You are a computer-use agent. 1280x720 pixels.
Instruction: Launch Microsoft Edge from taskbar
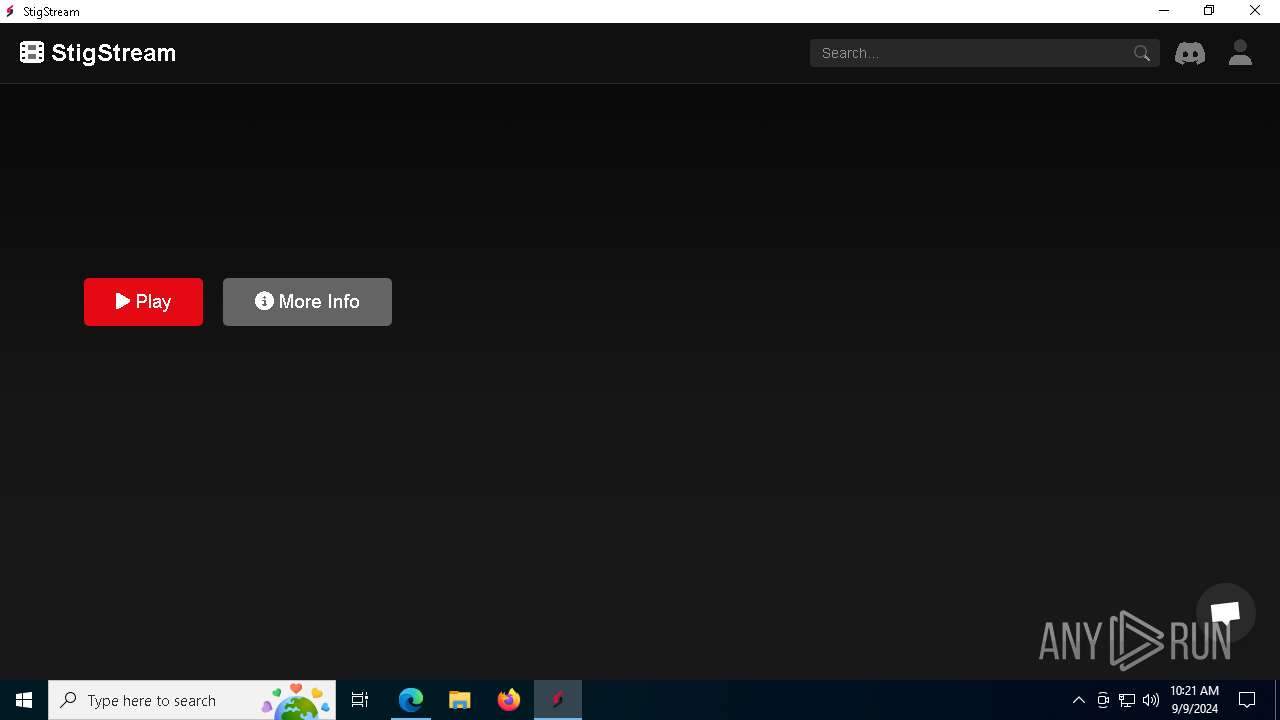pyautogui.click(x=411, y=700)
